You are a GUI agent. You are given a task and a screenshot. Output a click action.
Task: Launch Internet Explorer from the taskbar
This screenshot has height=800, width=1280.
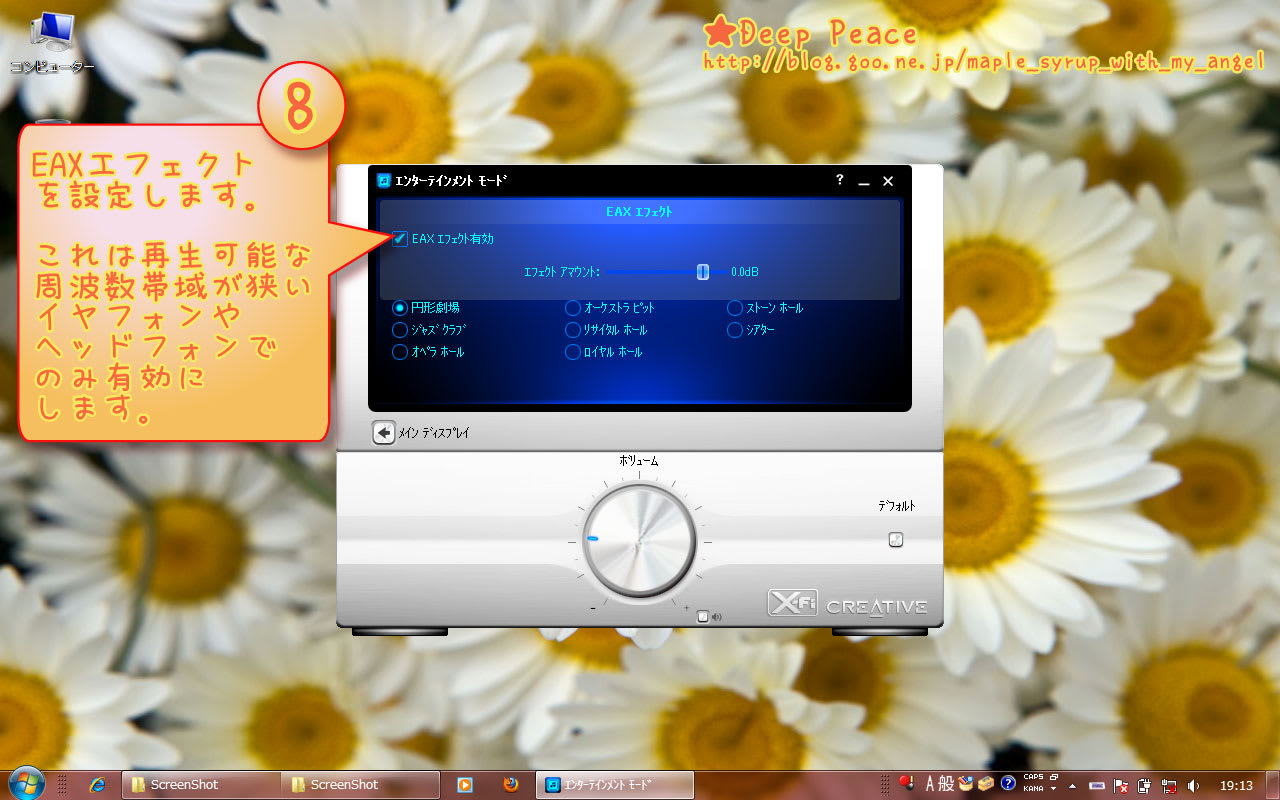click(x=97, y=784)
